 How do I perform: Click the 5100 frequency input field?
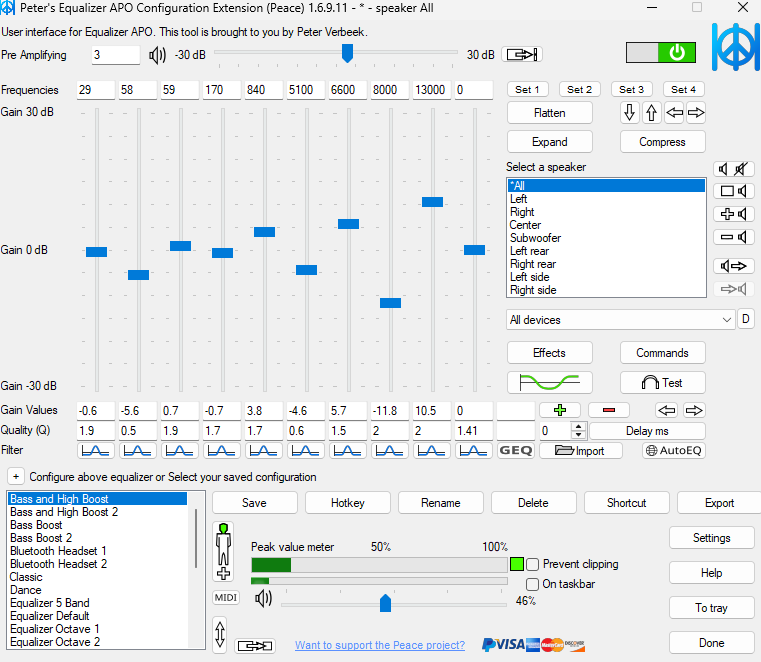(x=305, y=90)
